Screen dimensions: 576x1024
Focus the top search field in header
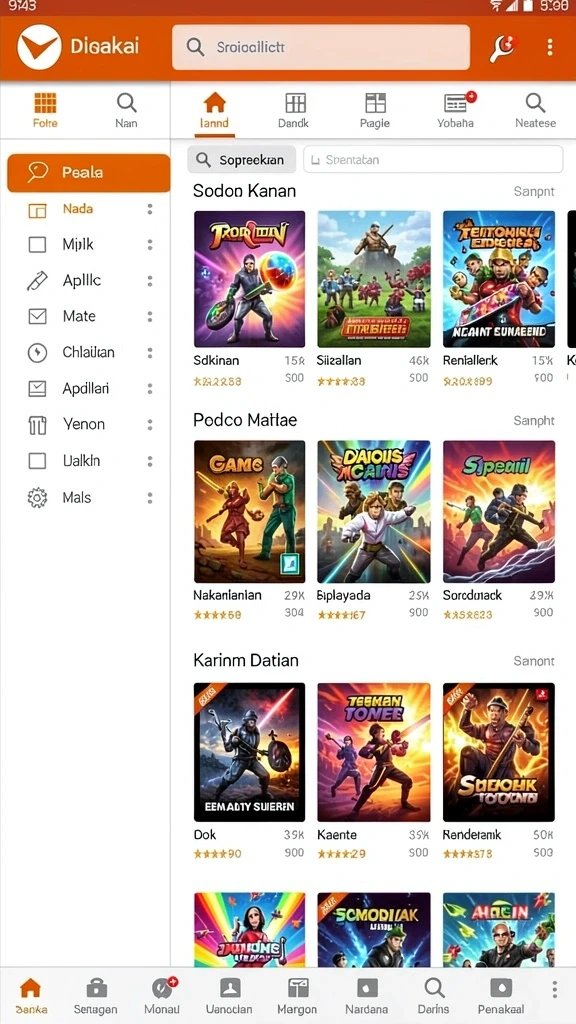coord(321,47)
